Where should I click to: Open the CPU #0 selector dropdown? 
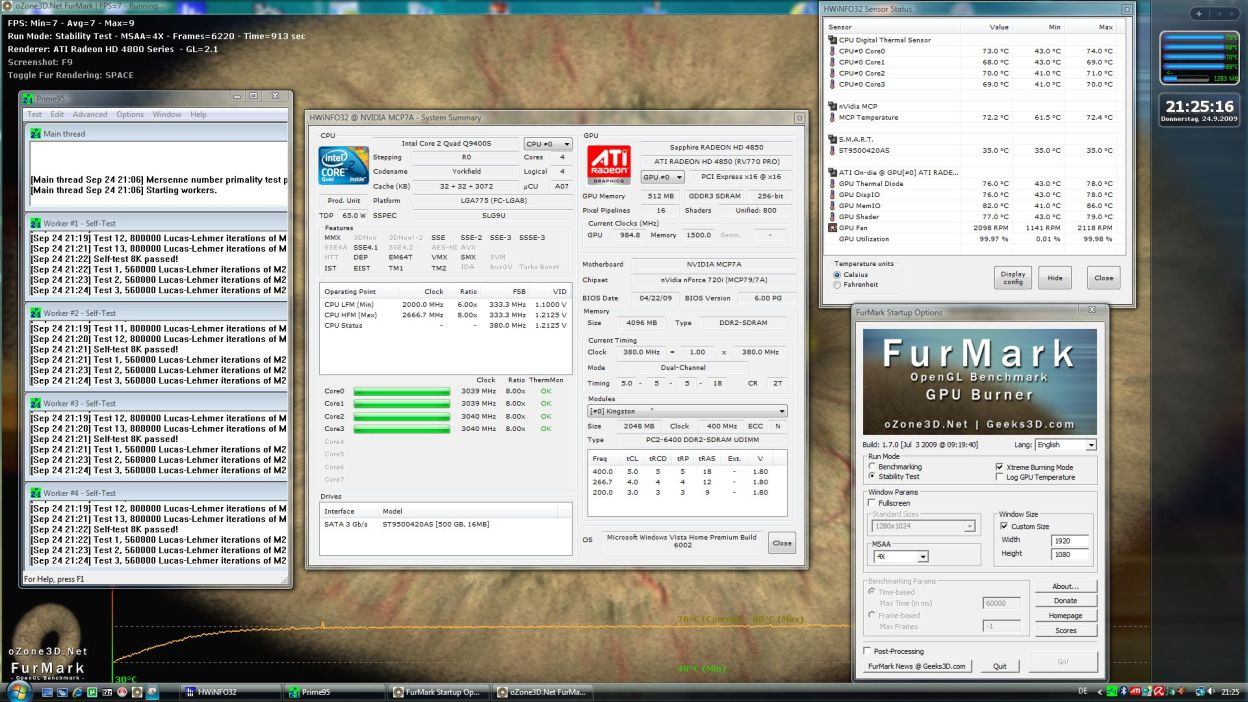point(548,144)
